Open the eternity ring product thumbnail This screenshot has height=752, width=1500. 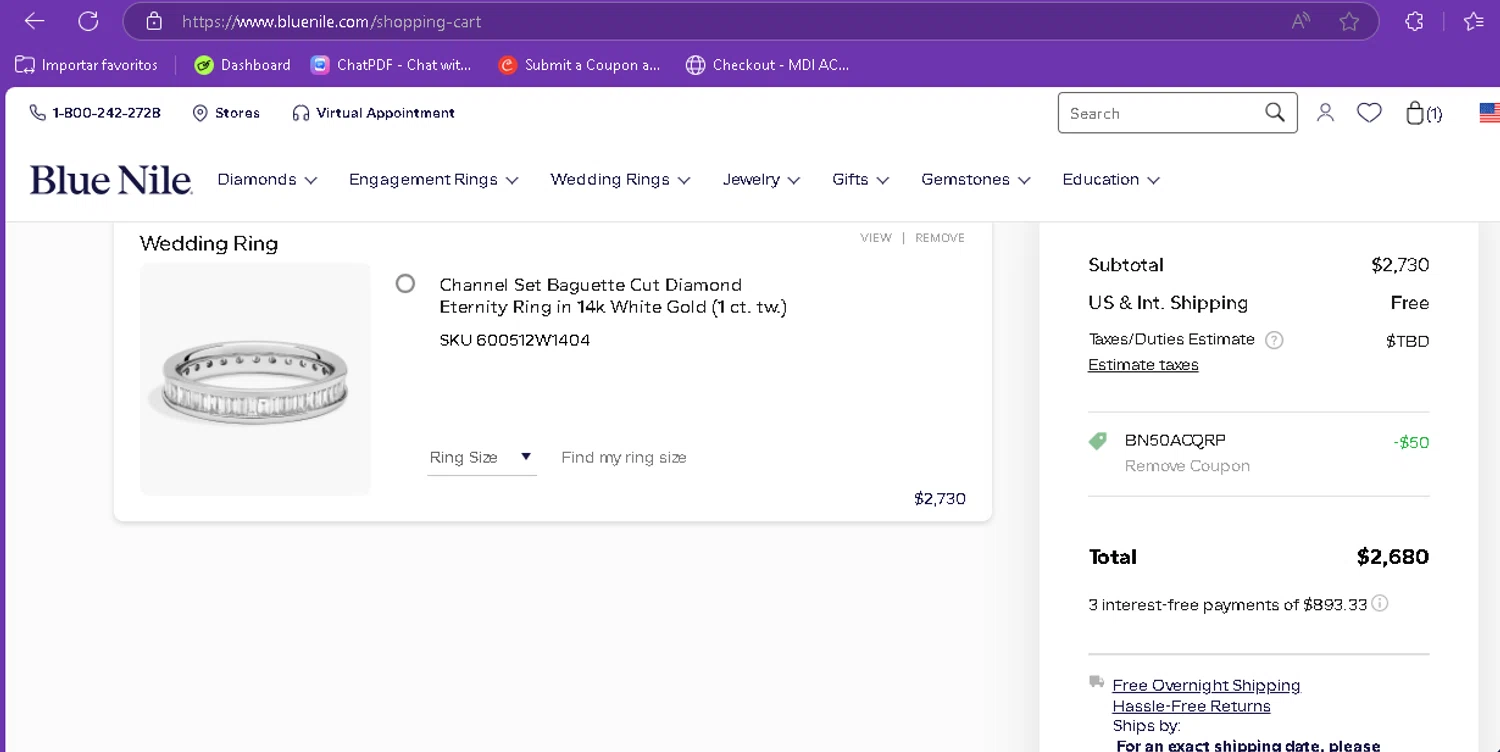pyautogui.click(x=255, y=379)
